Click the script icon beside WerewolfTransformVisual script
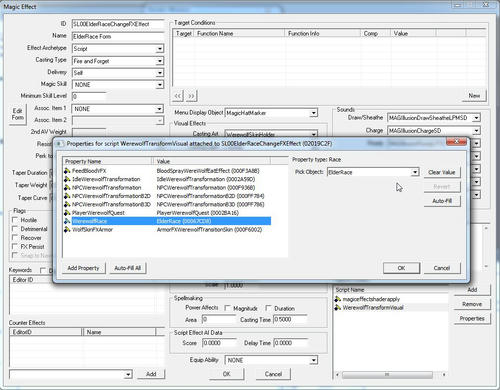The height and width of the screenshot is (390, 500). click(338, 307)
